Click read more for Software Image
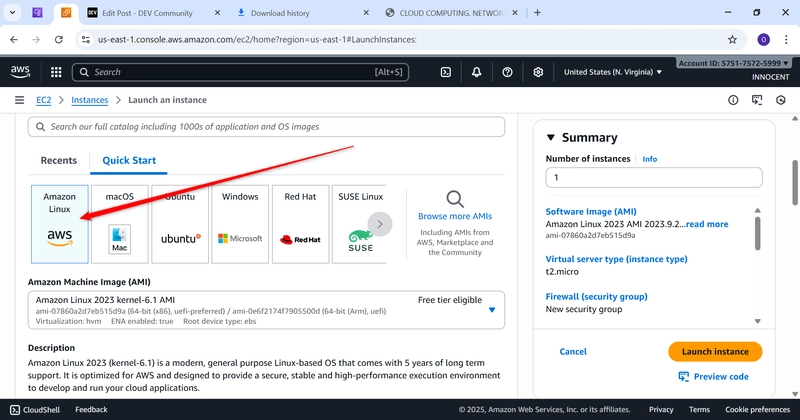Screen dimensions: 800x420 [707, 224]
